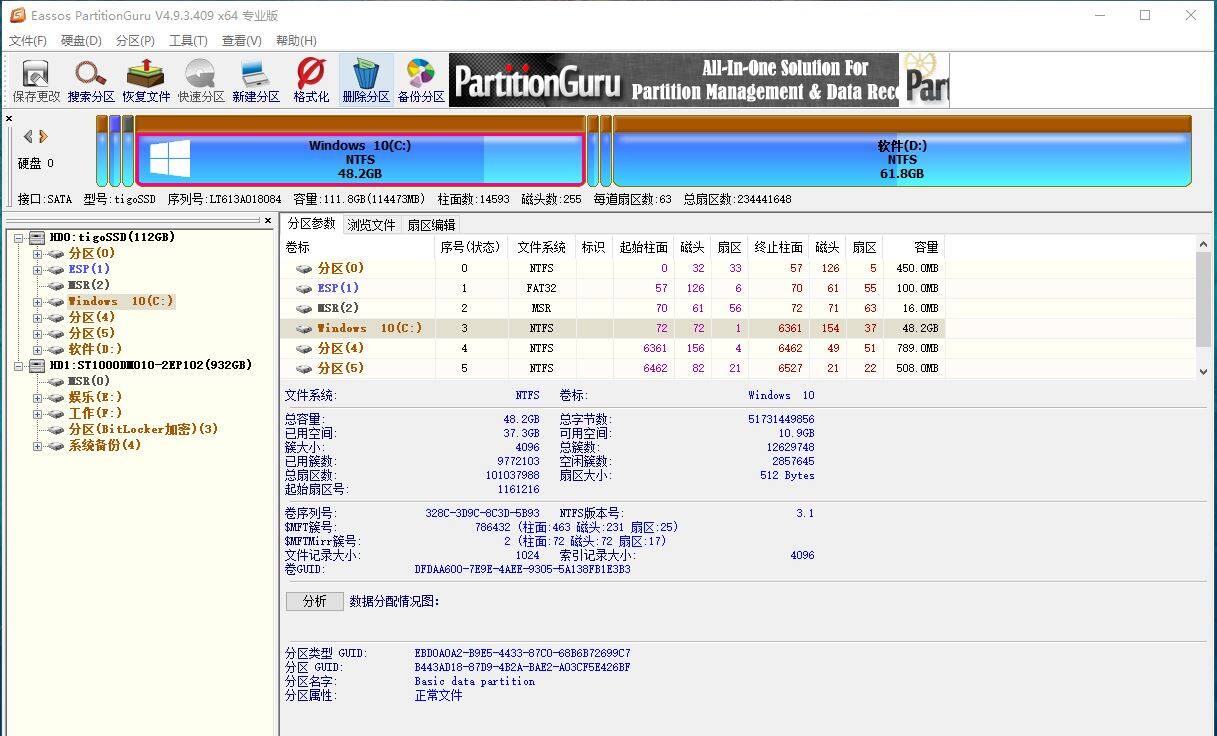Click the 卷标 column header
Viewport: 1217px width, 736px height.
pyautogui.click(x=358, y=247)
